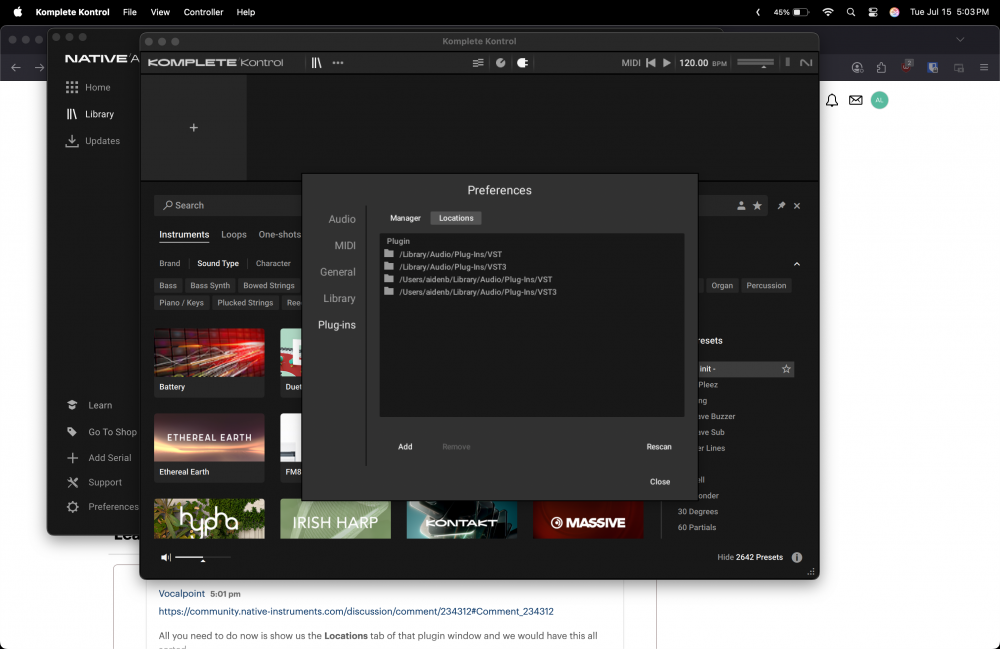Open the community.native-instruments.com comment link
The width and height of the screenshot is (1000, 649).
click(356, 611)
